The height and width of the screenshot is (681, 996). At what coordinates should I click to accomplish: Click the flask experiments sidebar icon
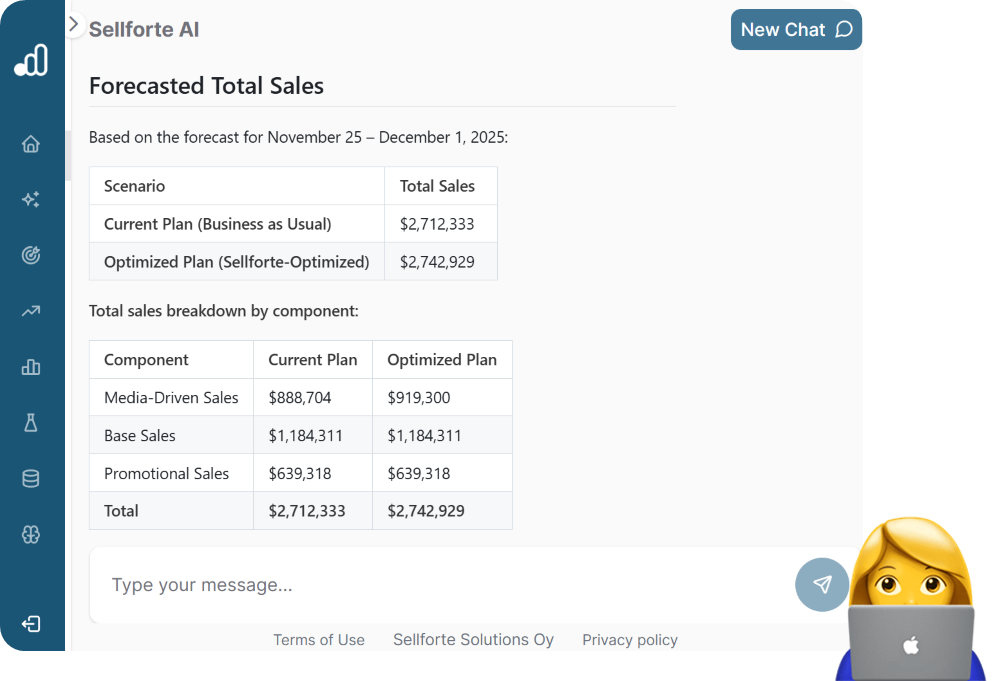coord(31,423)
